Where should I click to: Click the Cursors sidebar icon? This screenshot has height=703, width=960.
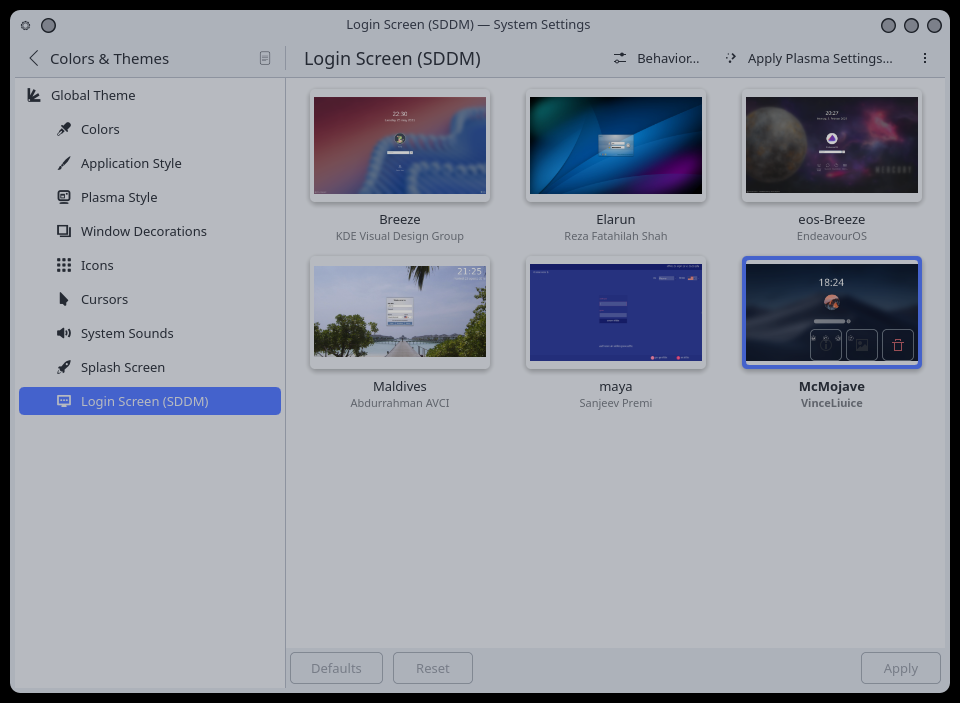pos(64,299)
